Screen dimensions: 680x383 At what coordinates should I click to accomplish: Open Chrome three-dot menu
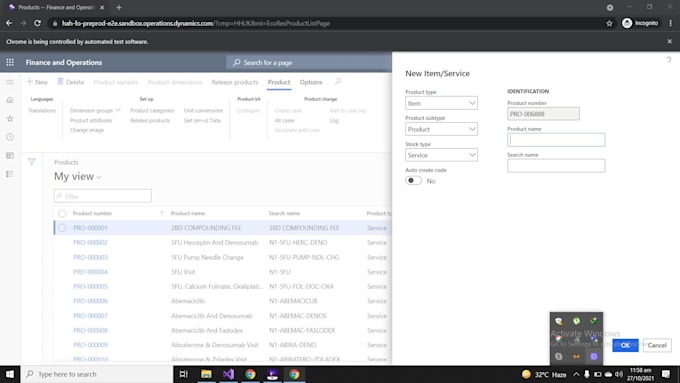(x=670, y=23)
